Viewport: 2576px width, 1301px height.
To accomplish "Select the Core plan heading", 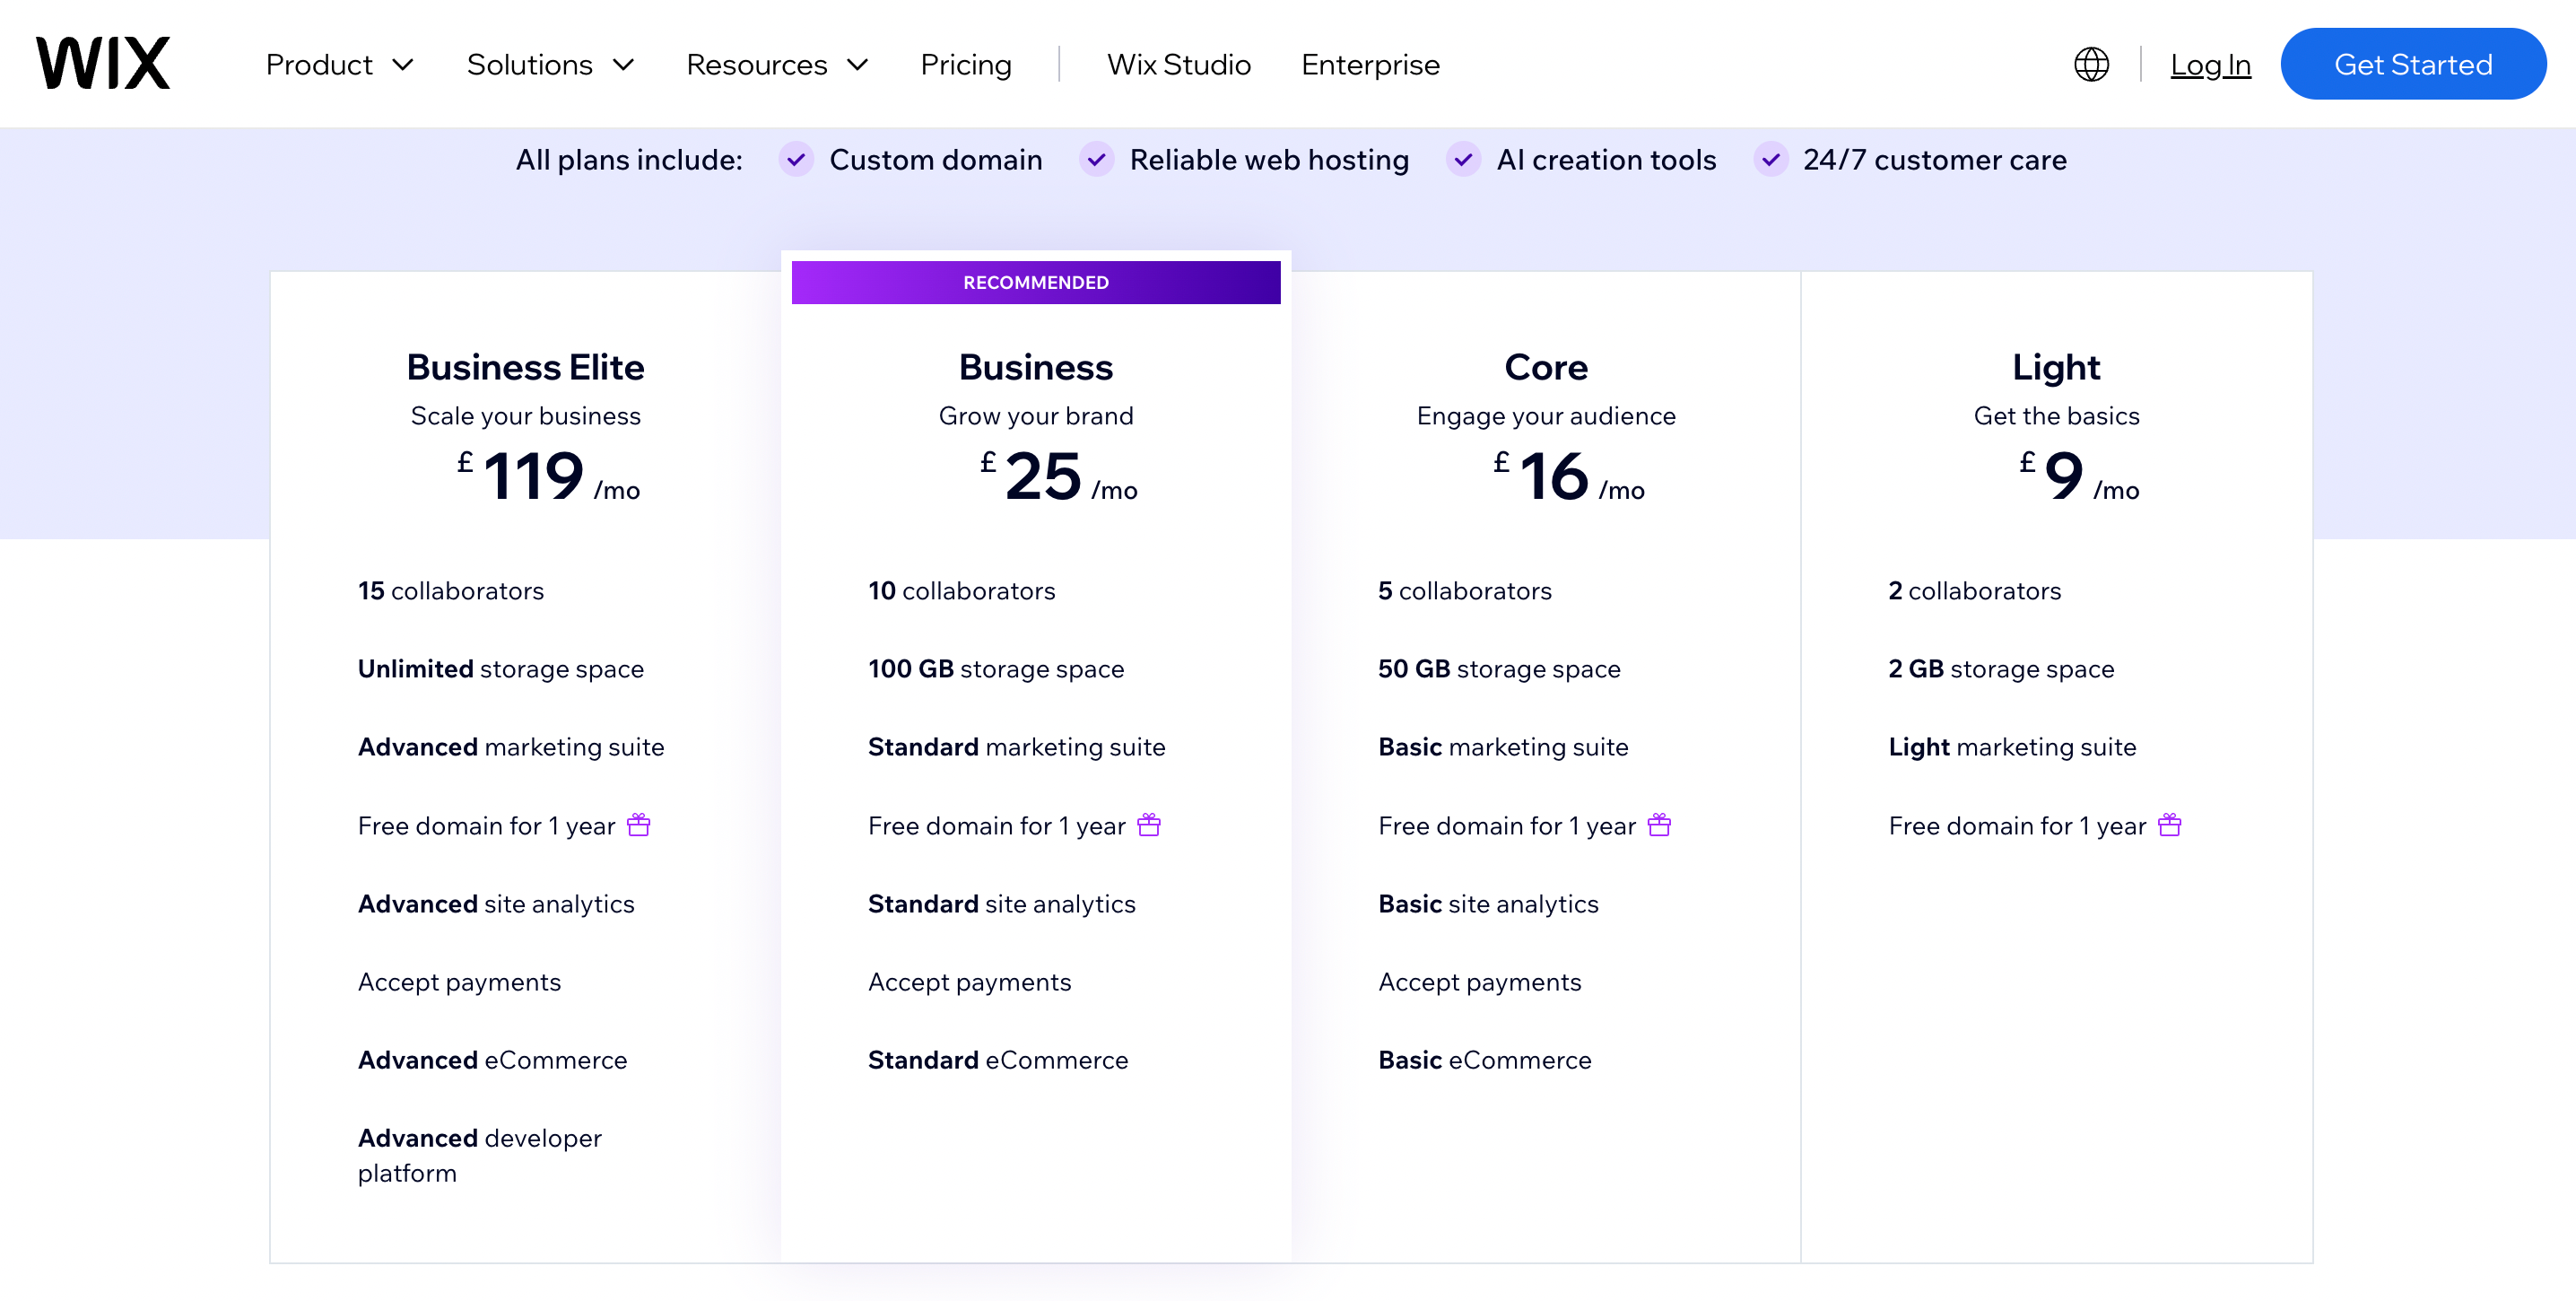I will [x=1545, y=367].
